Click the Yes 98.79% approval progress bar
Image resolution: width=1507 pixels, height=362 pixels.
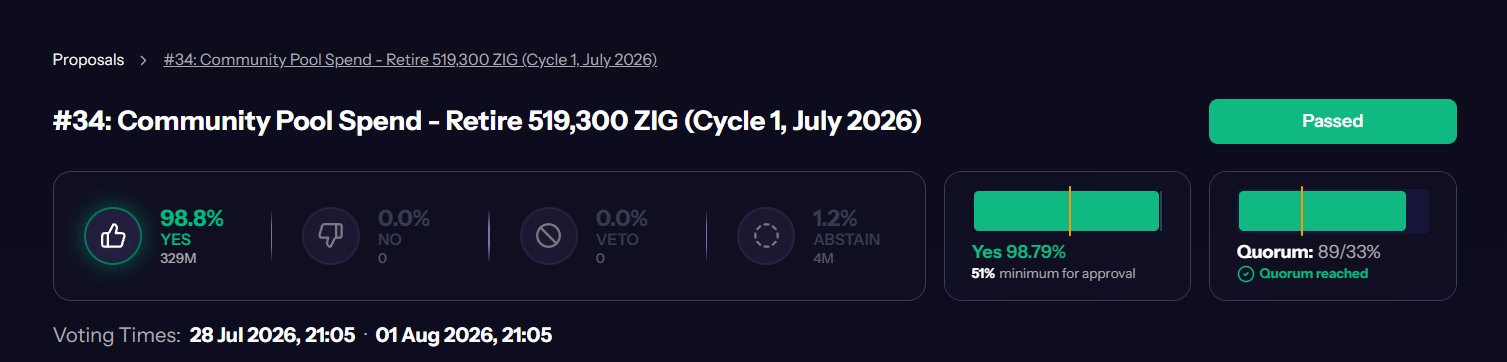point(1068,211)
